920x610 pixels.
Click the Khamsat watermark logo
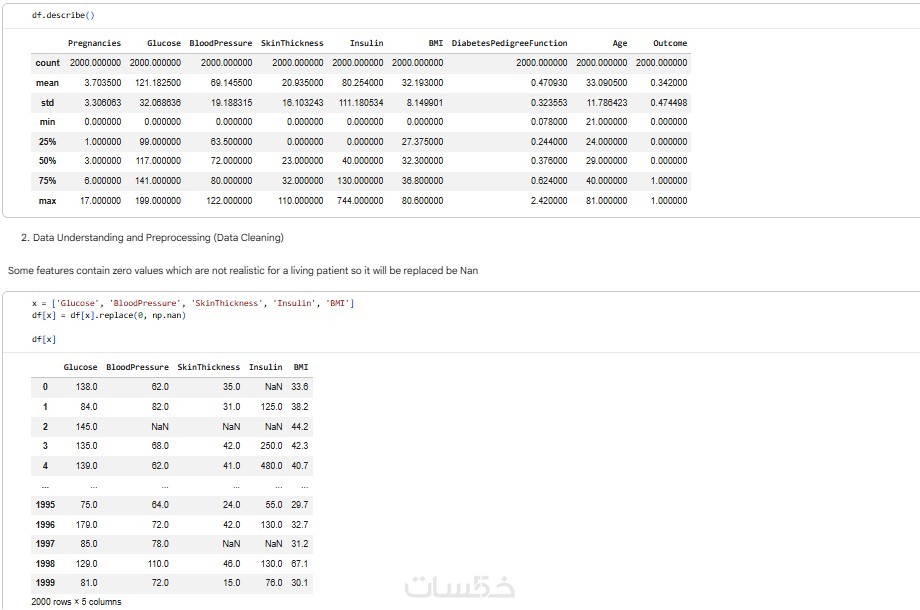(460, 587)
